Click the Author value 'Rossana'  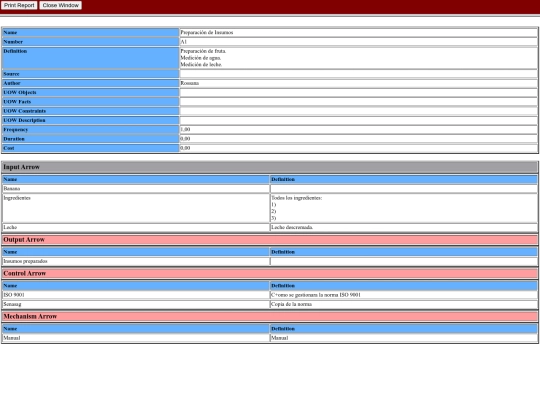(189, 83)
